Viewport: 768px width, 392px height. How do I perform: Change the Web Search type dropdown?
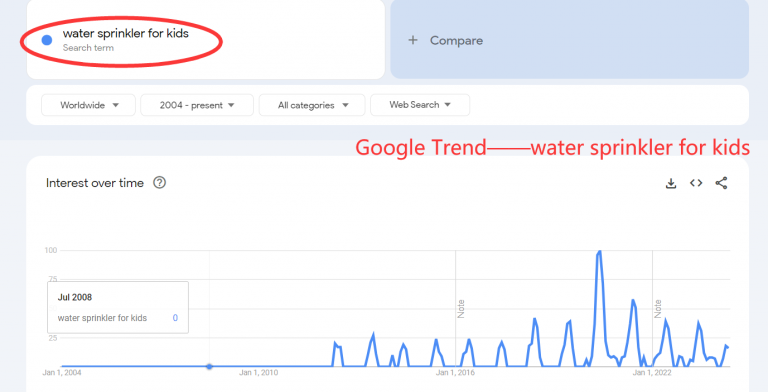420,105
